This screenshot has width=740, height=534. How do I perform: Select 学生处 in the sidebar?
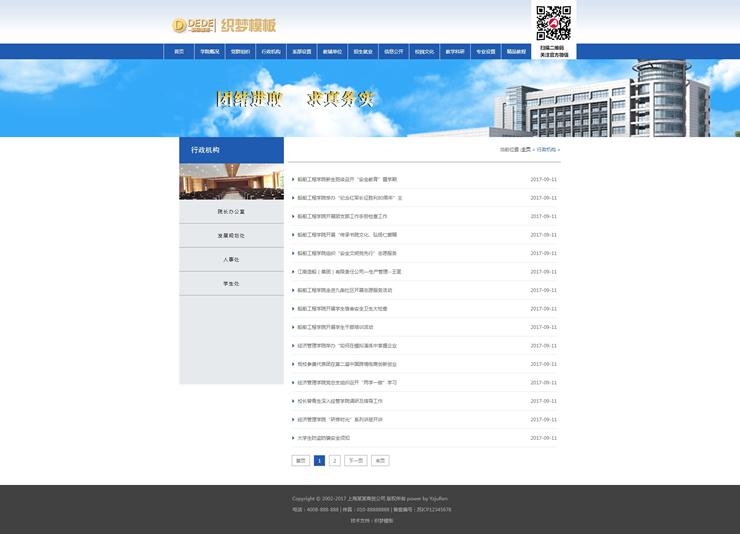pyautogui.click(x=231, y=284)
